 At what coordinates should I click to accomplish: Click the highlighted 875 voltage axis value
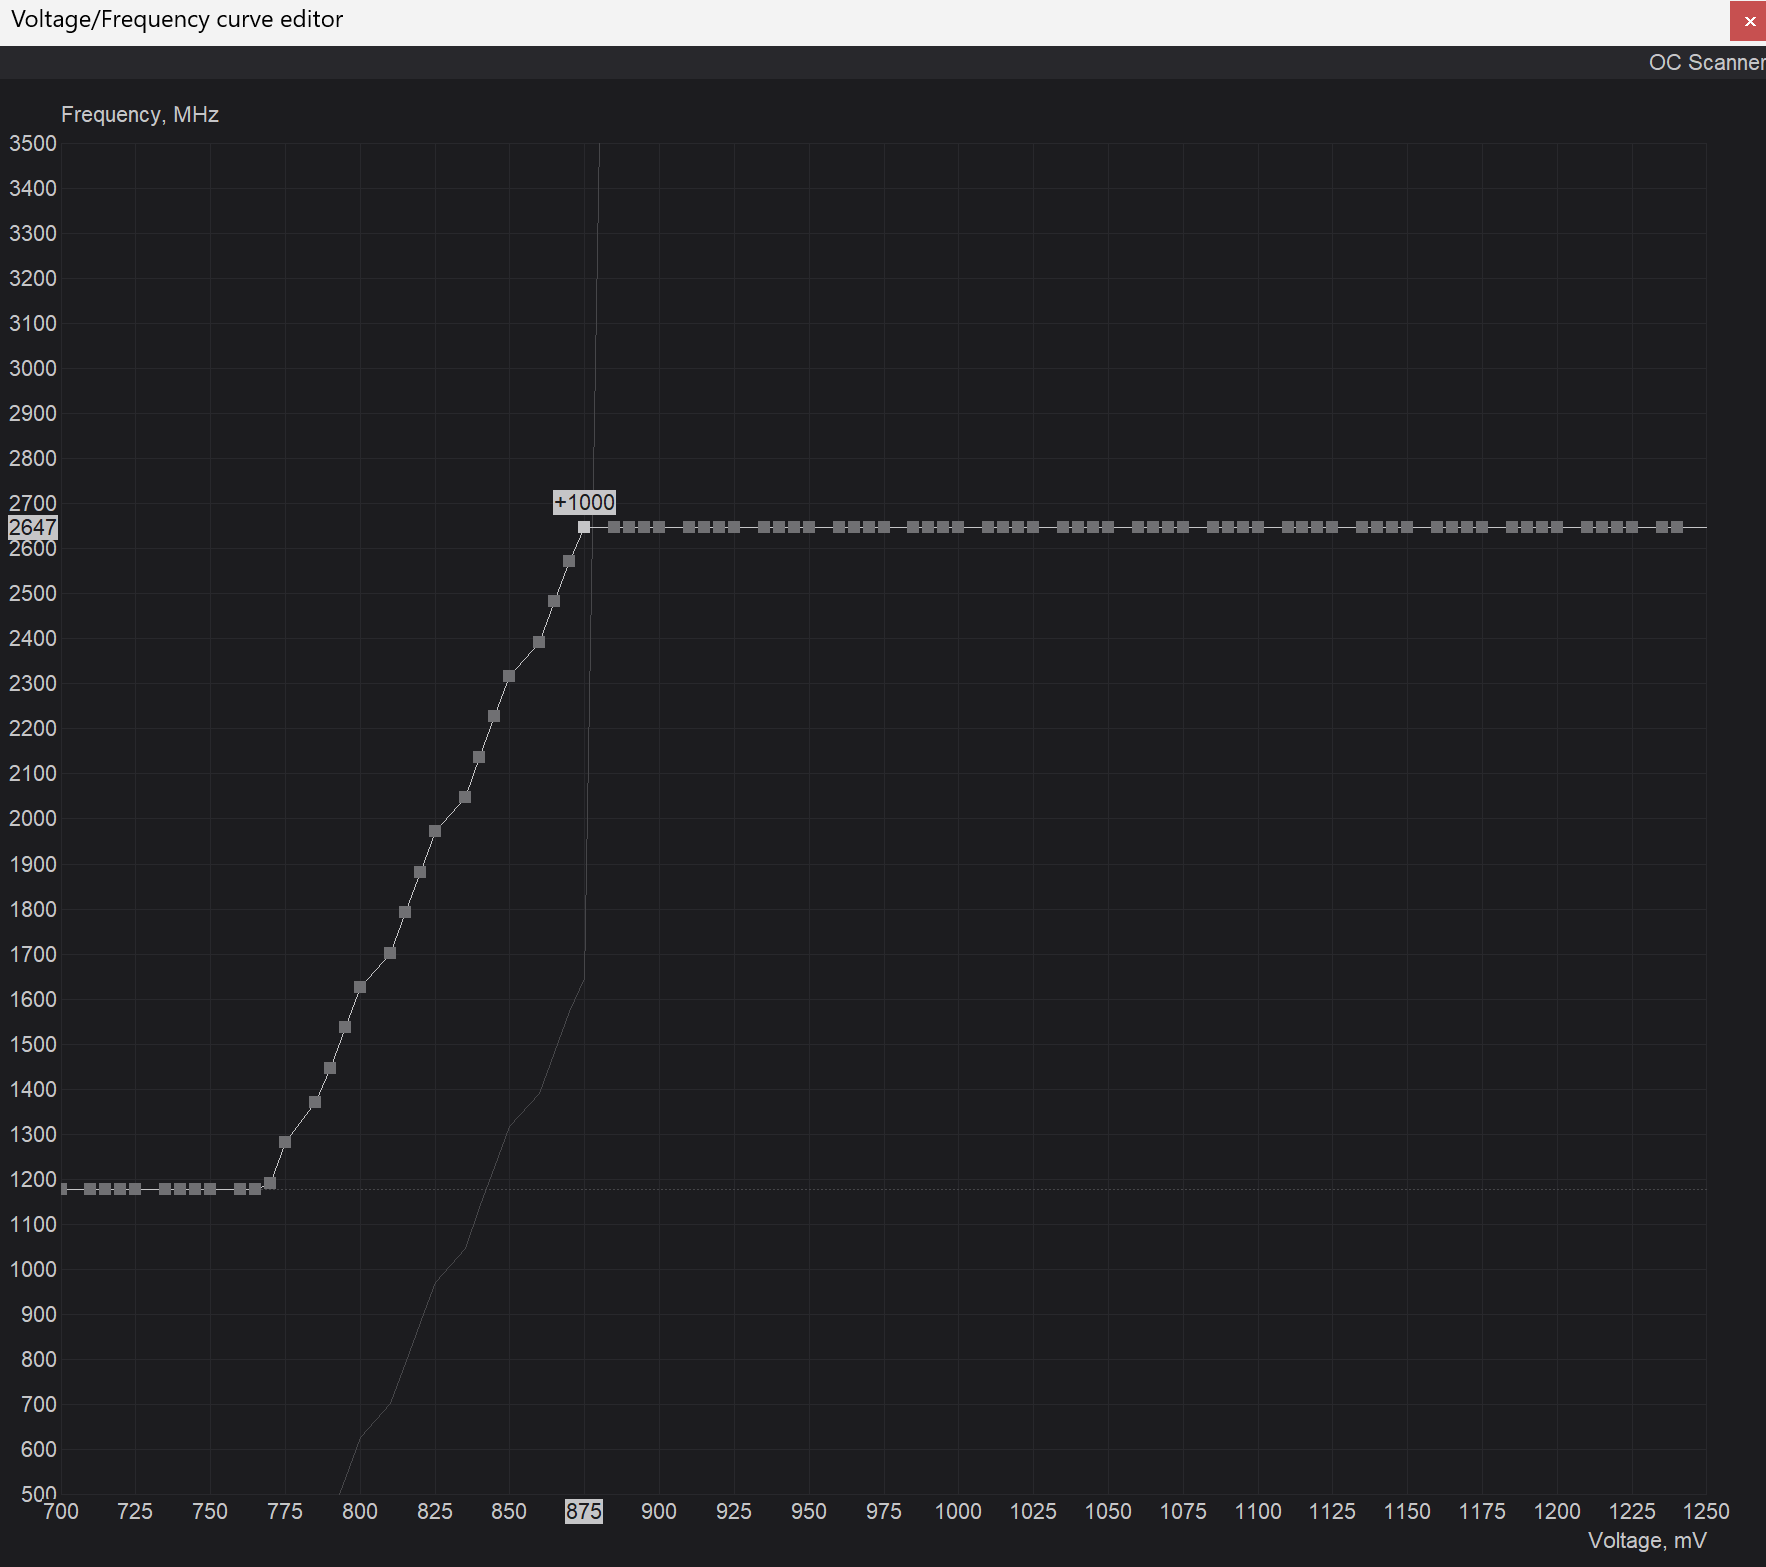pyautogui.click(x=584, y=1511)
